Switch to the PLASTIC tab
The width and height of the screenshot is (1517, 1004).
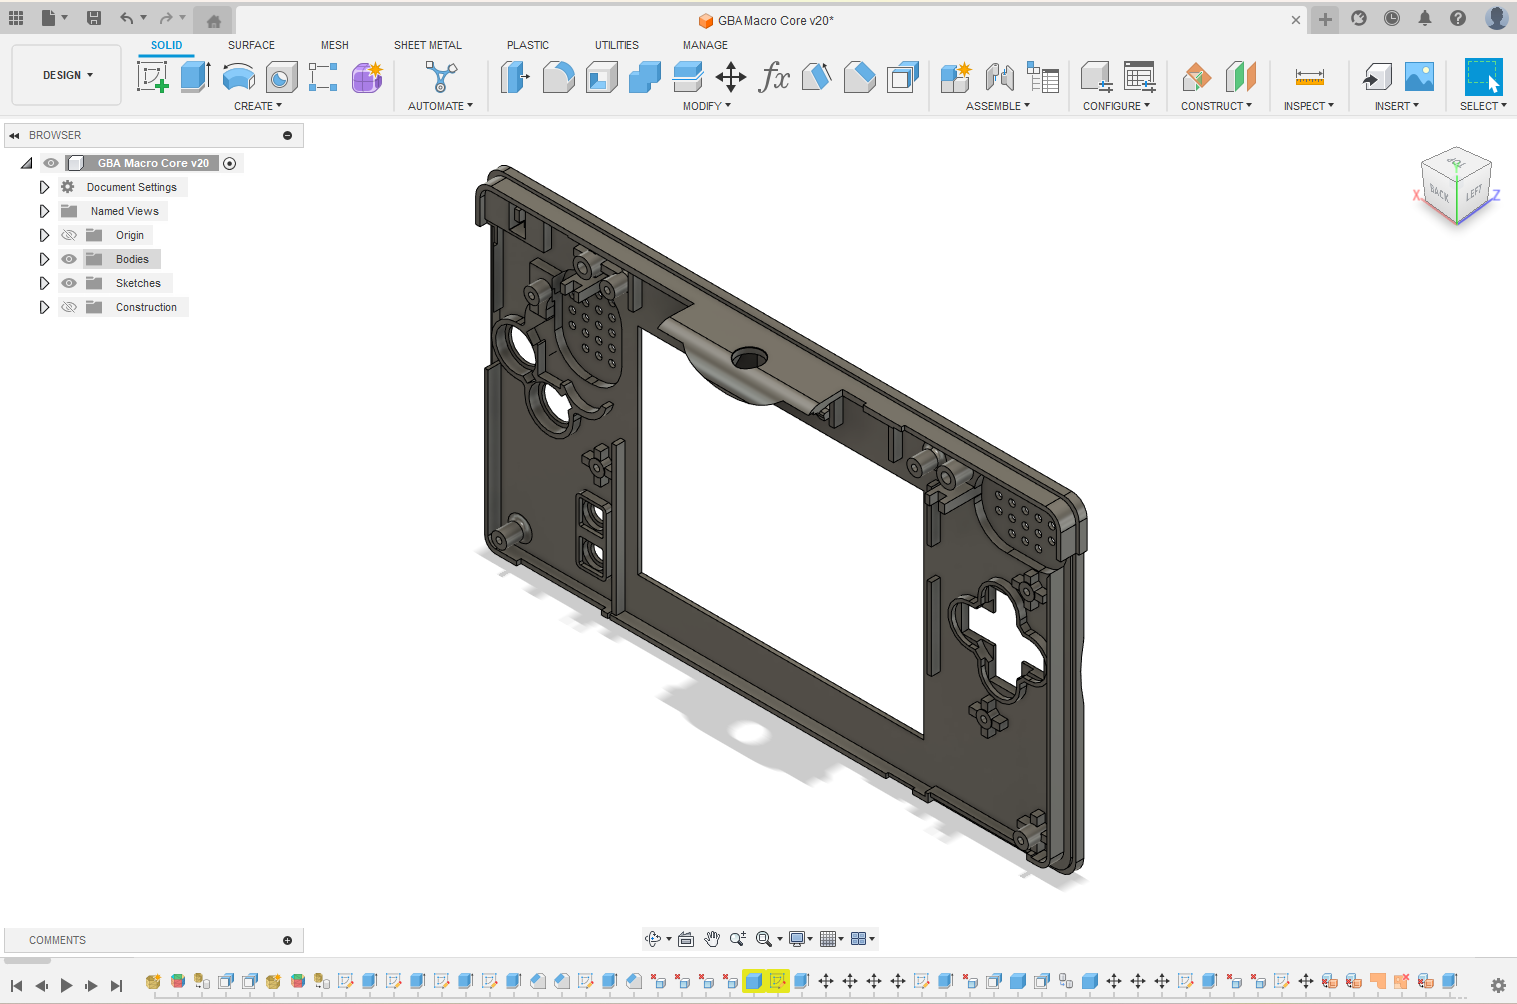pyautogui.click(x=528, y=45)
